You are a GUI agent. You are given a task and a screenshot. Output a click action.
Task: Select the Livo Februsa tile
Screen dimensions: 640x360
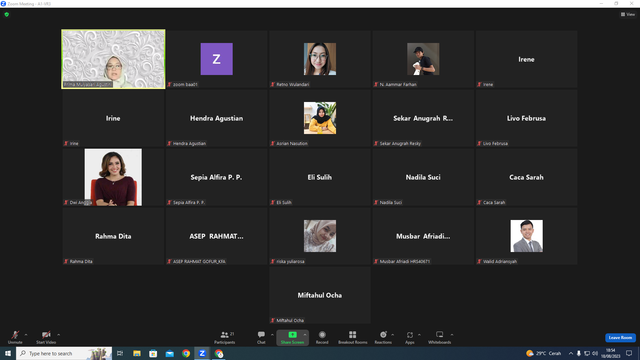526,118
